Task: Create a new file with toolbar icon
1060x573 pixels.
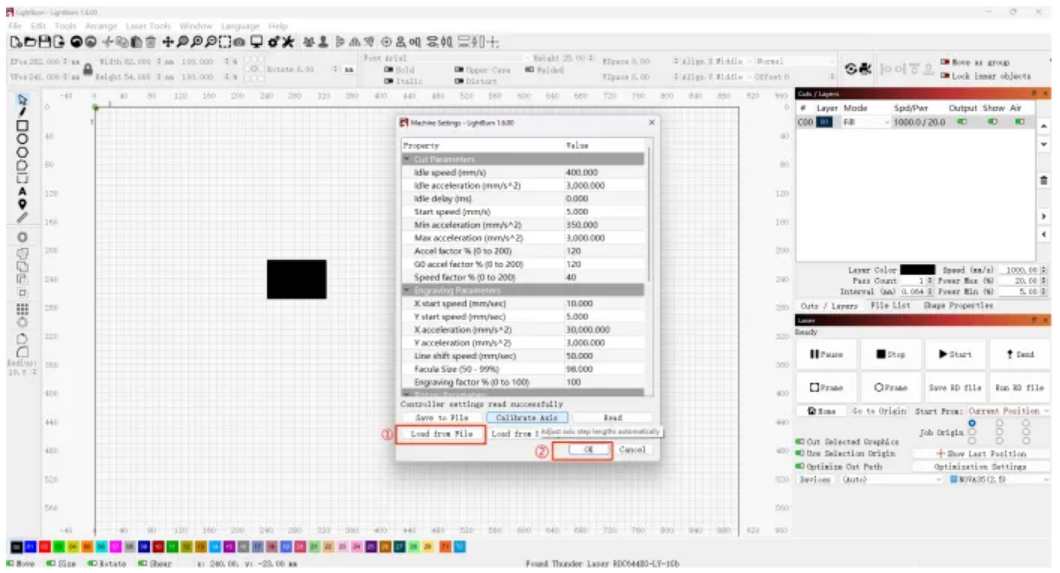Action: 16,42
